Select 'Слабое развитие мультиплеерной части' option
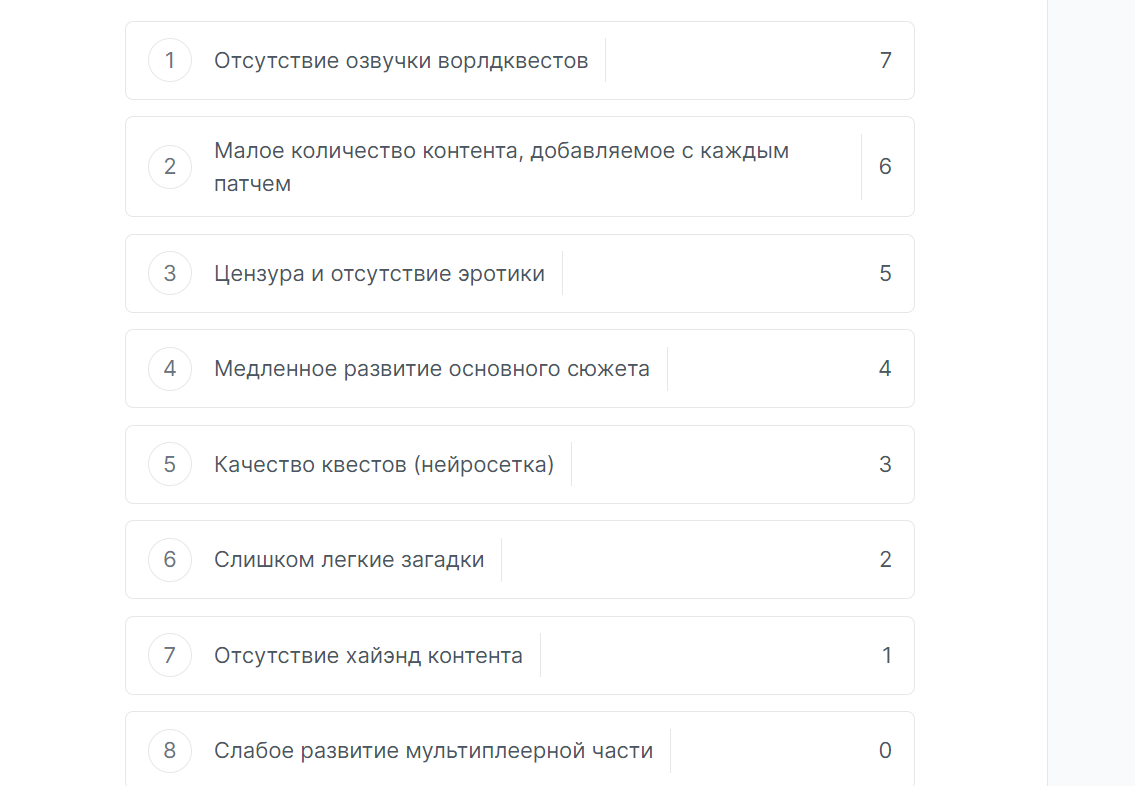Image resolution: width=1135 pixels, height=786 pixels. point(434,751)
